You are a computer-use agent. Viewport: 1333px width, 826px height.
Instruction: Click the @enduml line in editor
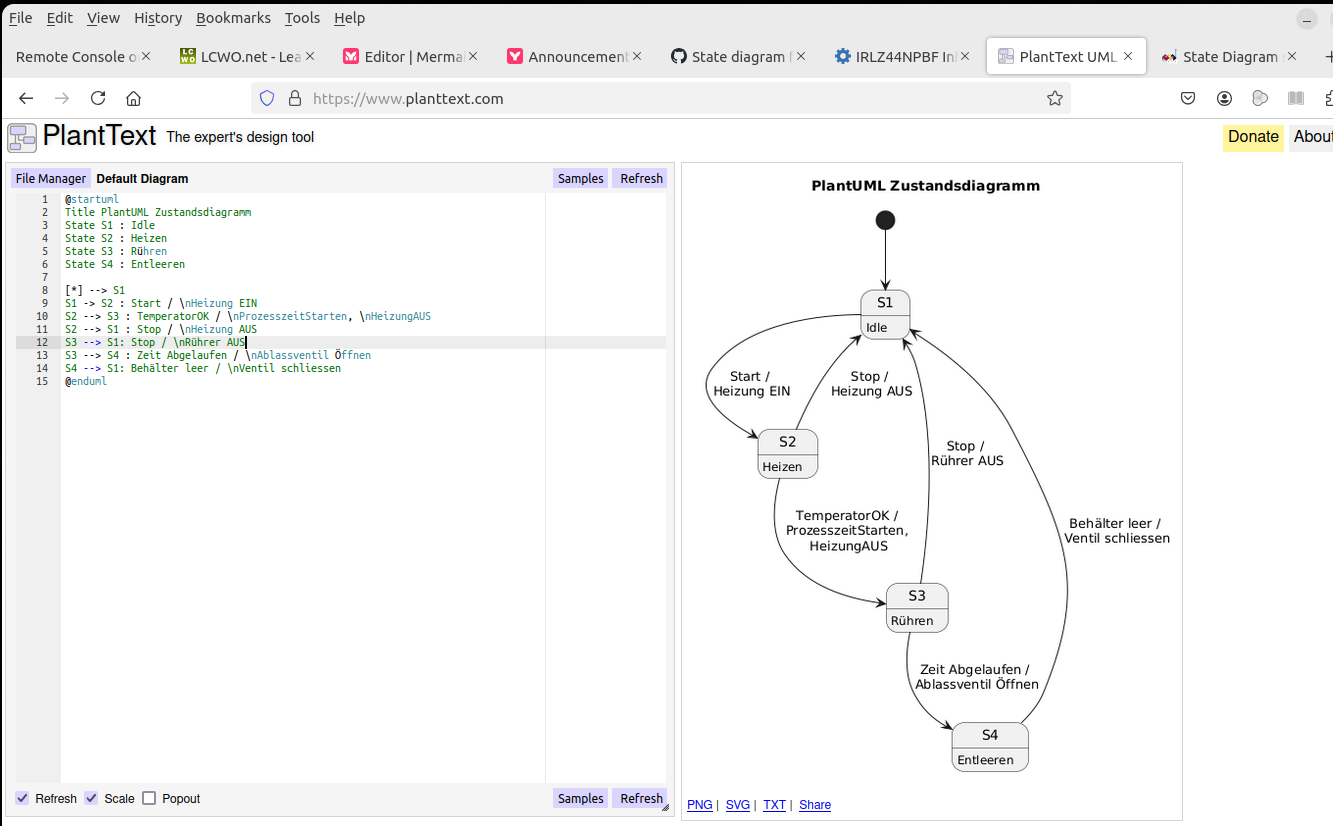click(x=86, y=381)
